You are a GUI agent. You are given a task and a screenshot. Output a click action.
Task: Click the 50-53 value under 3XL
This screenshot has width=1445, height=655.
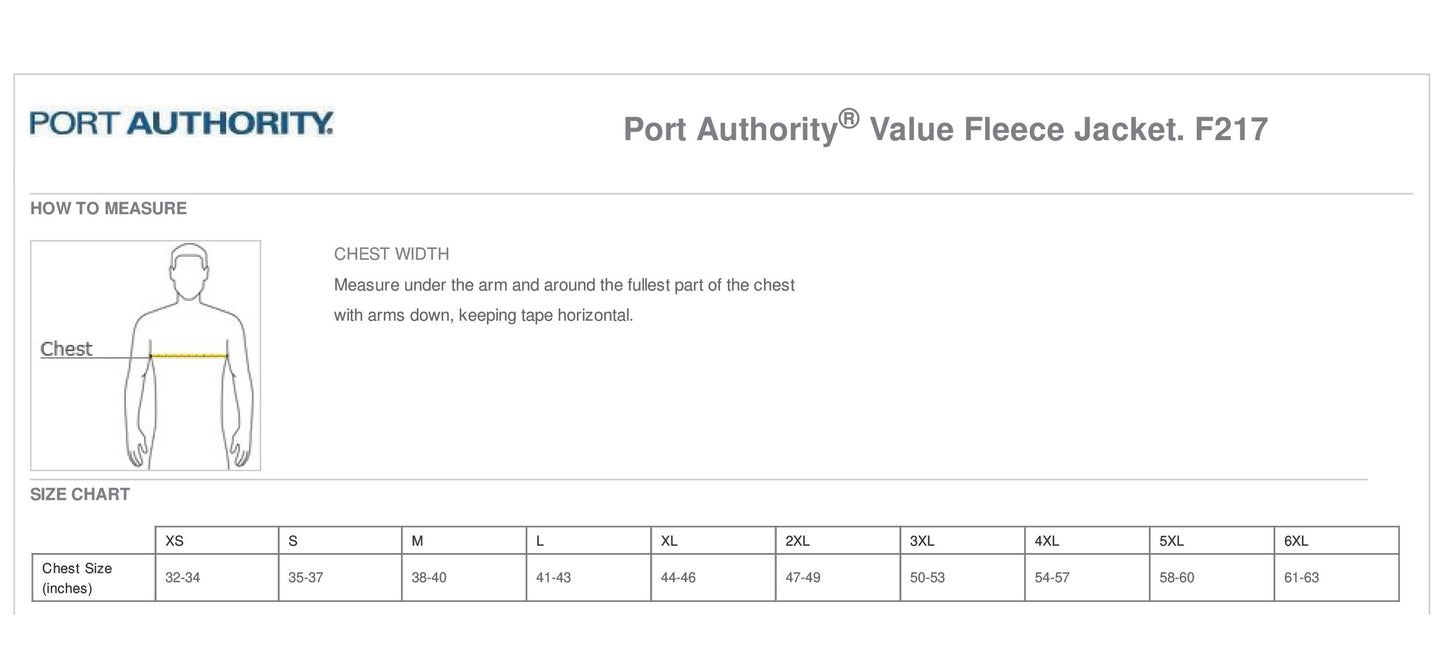coord(927,578)
